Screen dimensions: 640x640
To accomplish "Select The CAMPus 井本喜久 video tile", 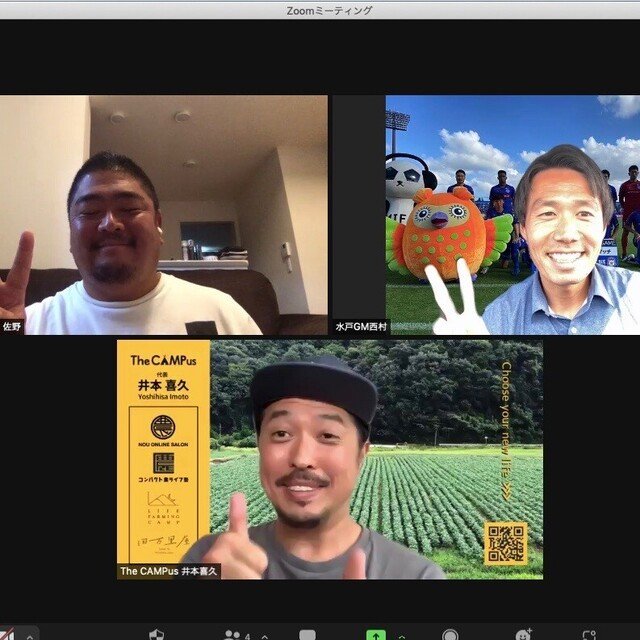I will tap(330, 460).
